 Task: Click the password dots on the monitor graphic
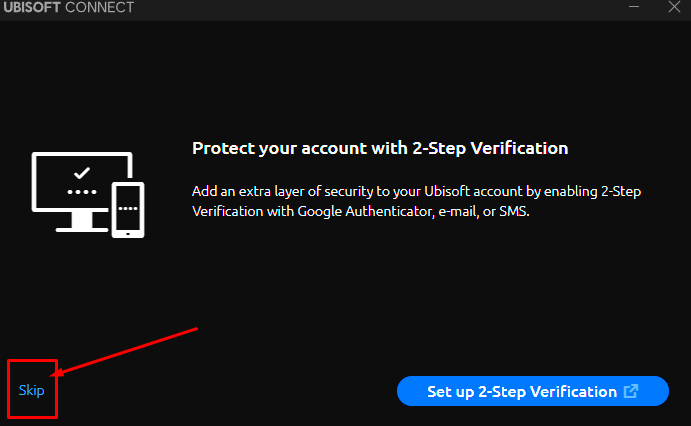[82, 192]
